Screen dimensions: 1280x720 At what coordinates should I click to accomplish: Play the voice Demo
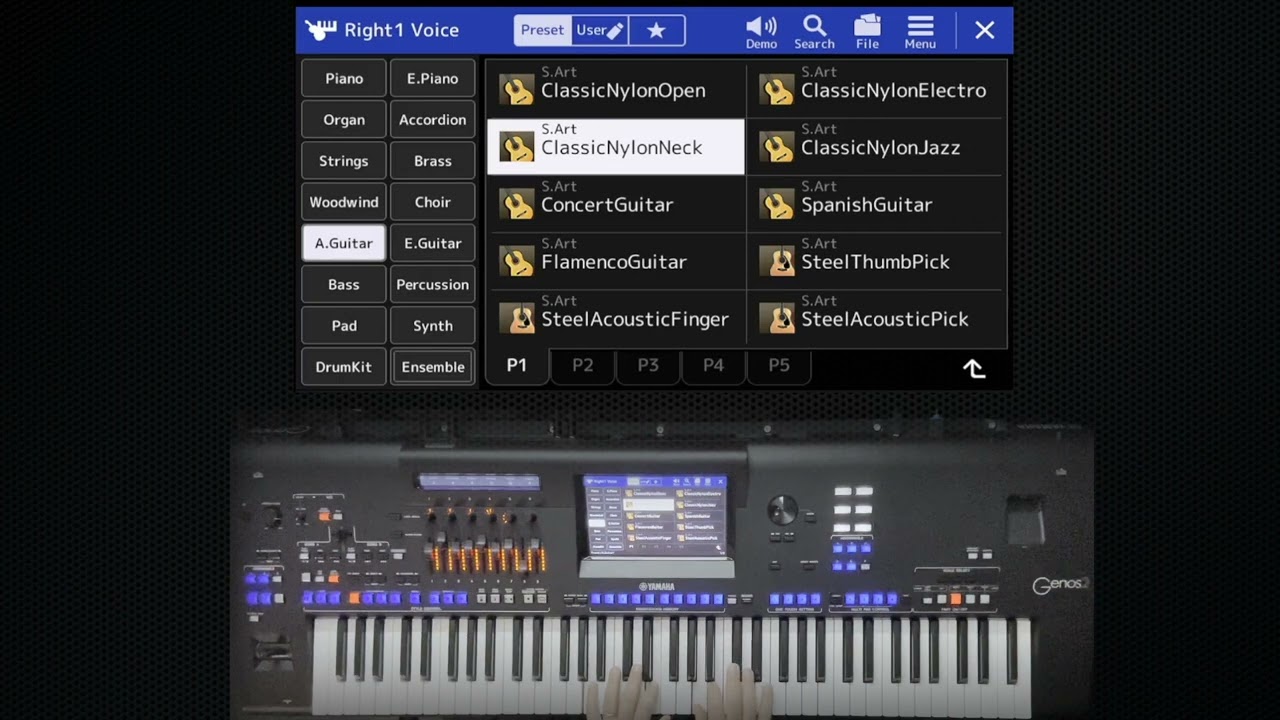coord(761,32)
